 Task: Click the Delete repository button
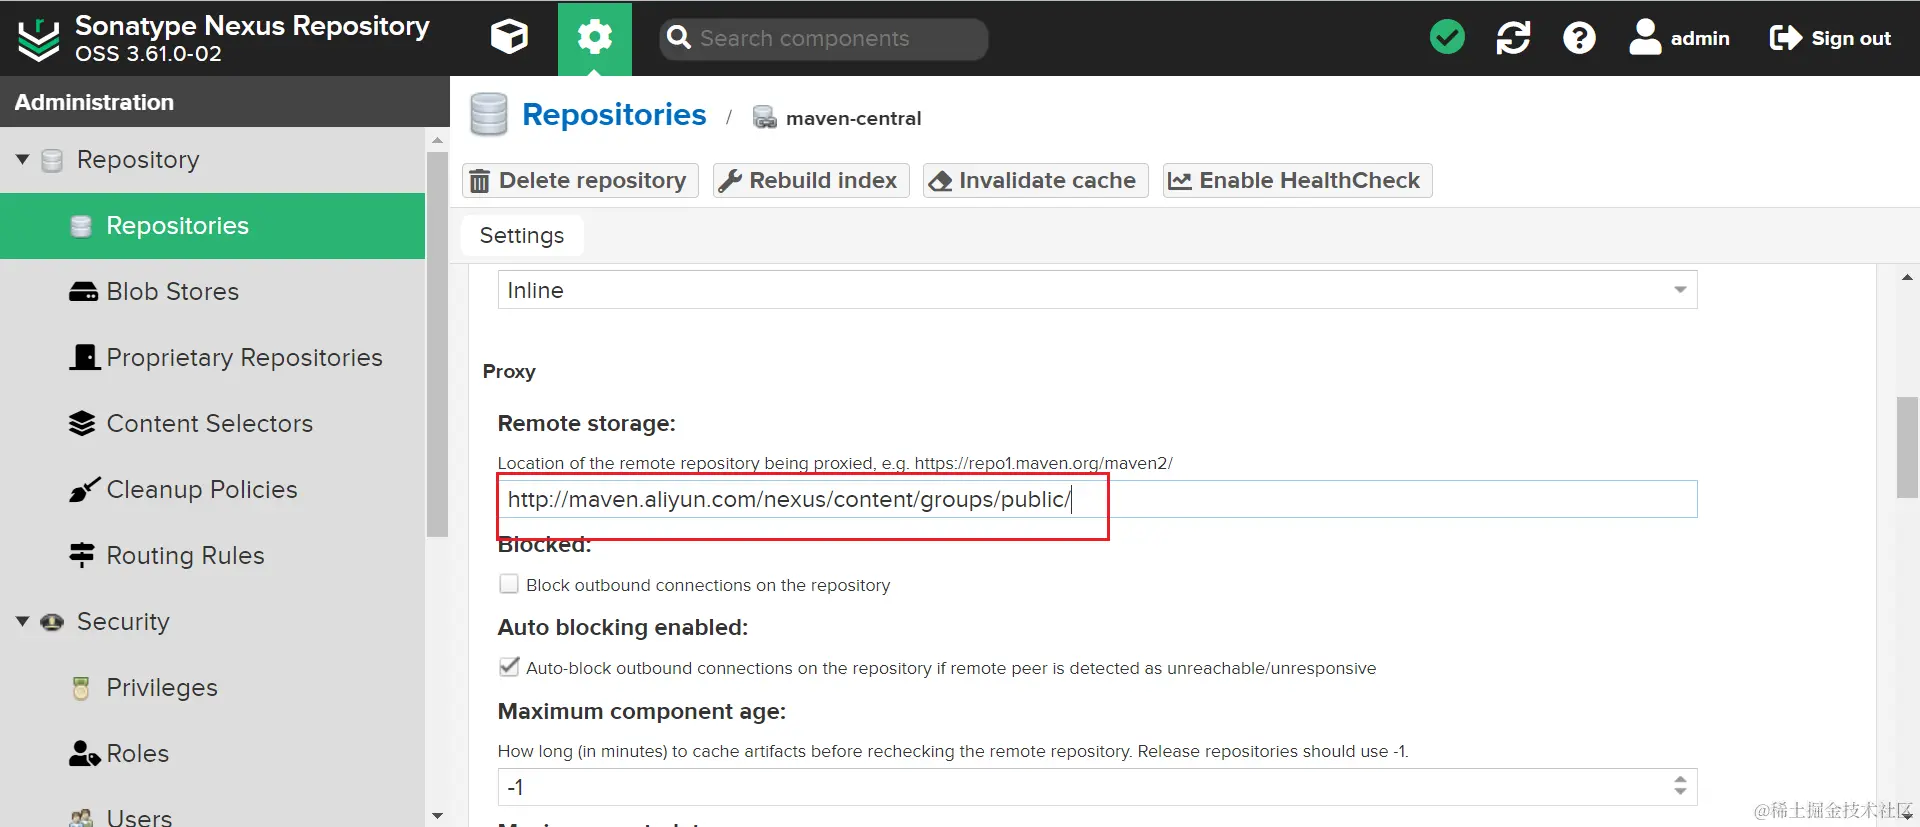click(580, 181)
